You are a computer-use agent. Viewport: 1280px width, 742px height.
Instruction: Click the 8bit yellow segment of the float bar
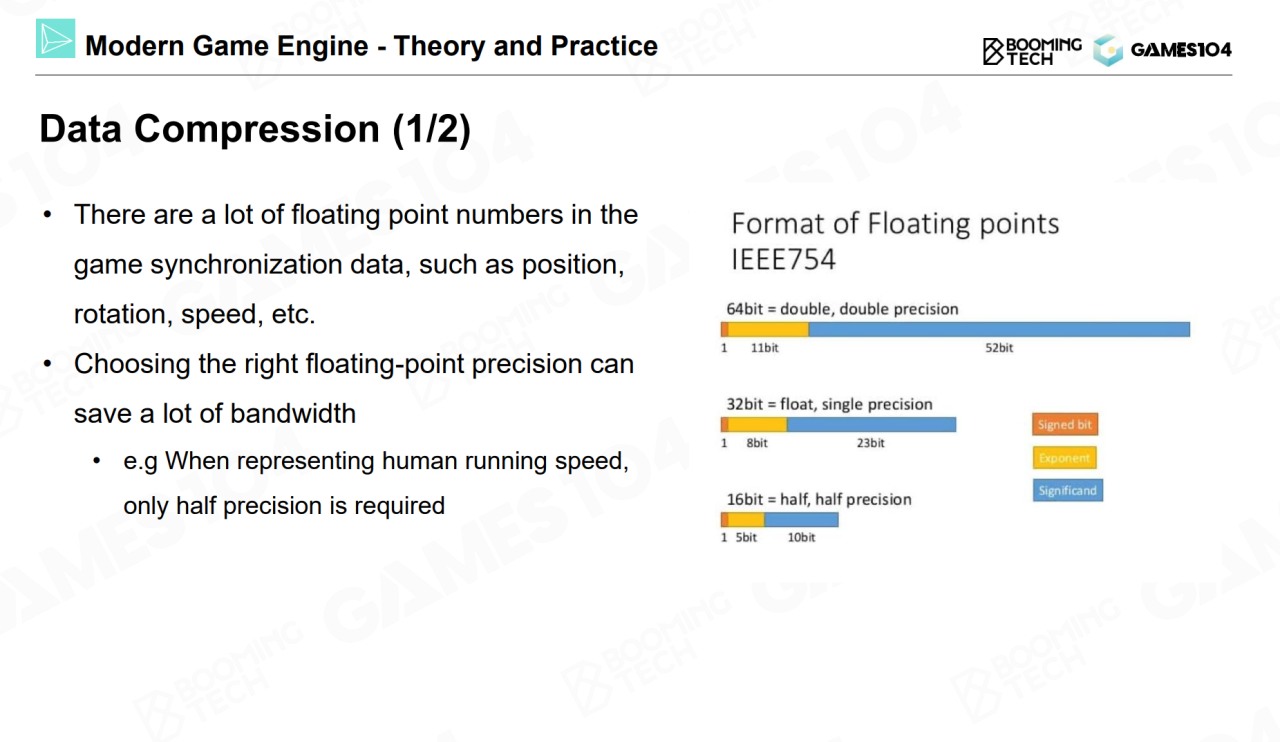click(757, 425)
